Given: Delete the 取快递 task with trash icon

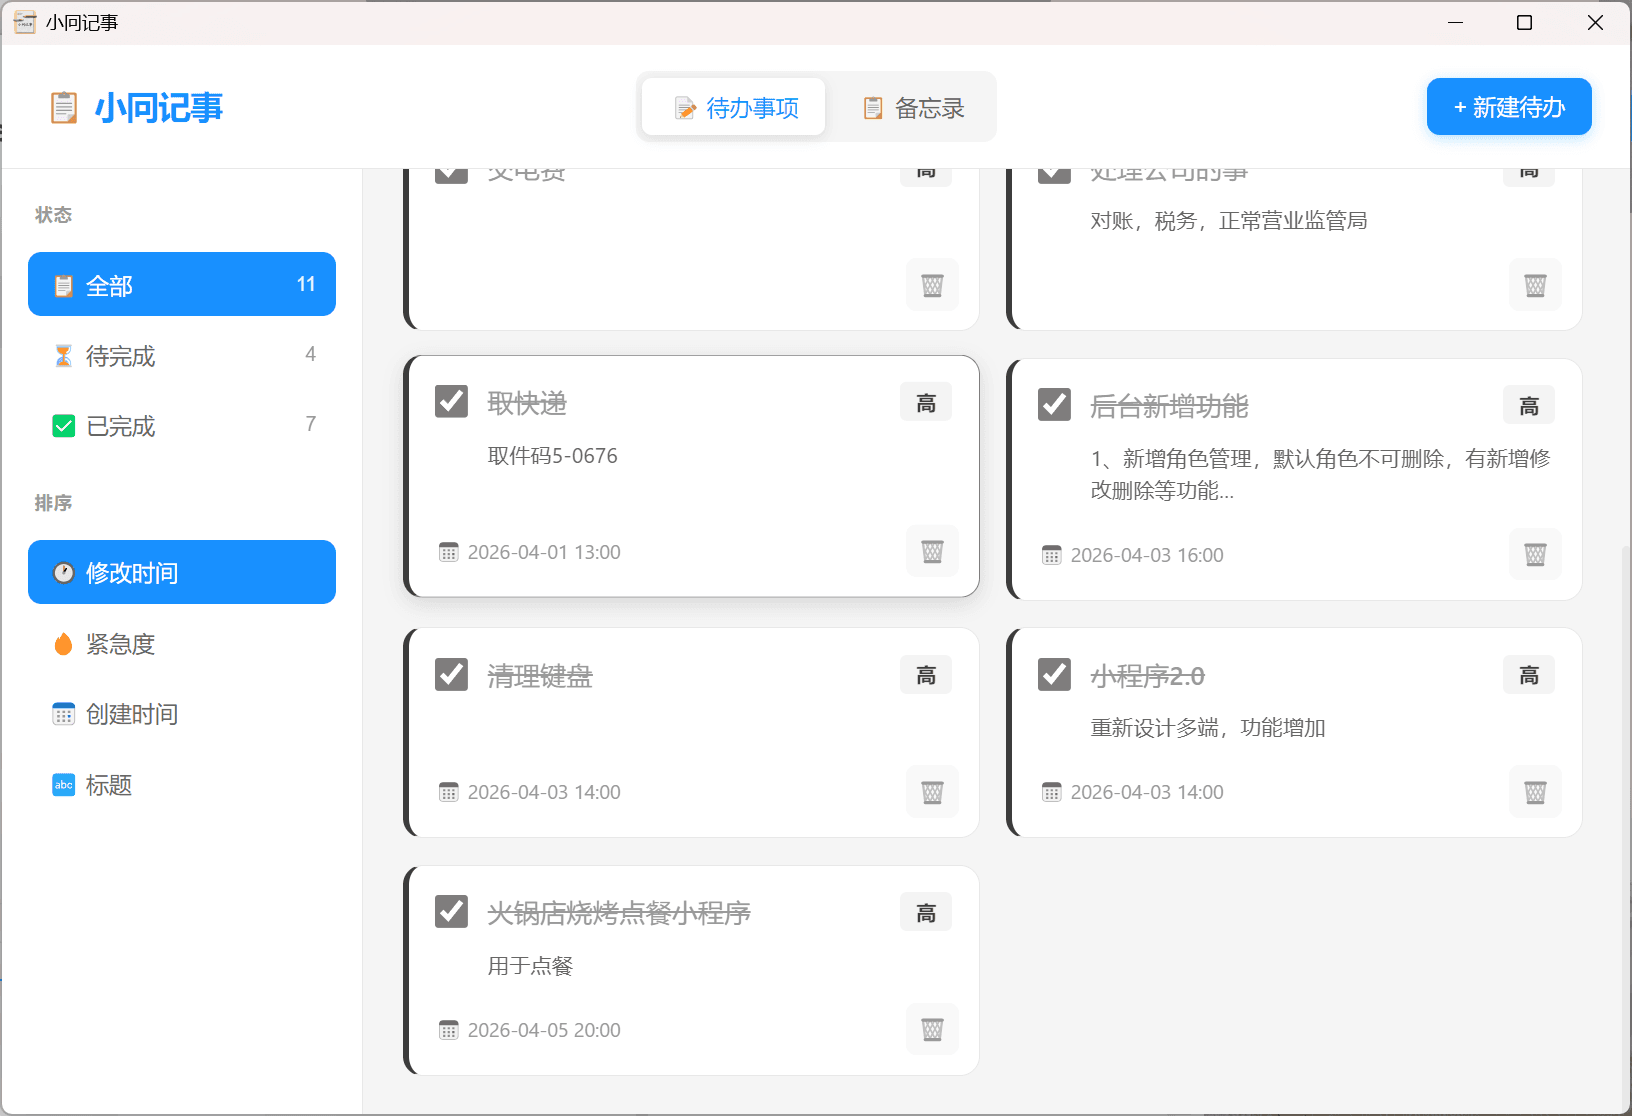Looking at the screenshot, I should pos(932,551).
